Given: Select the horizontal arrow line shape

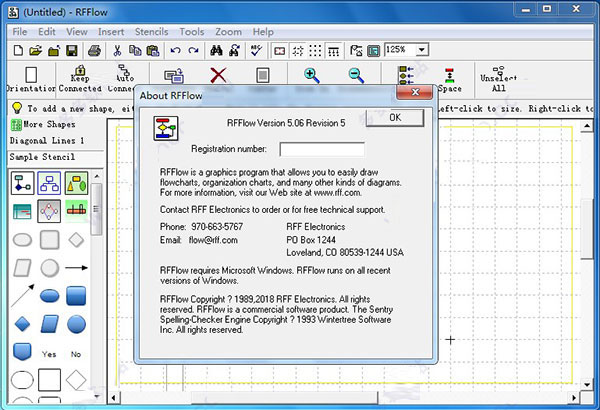Looking at the screenshot, I should pyautogui.click(x=76, y=268).
